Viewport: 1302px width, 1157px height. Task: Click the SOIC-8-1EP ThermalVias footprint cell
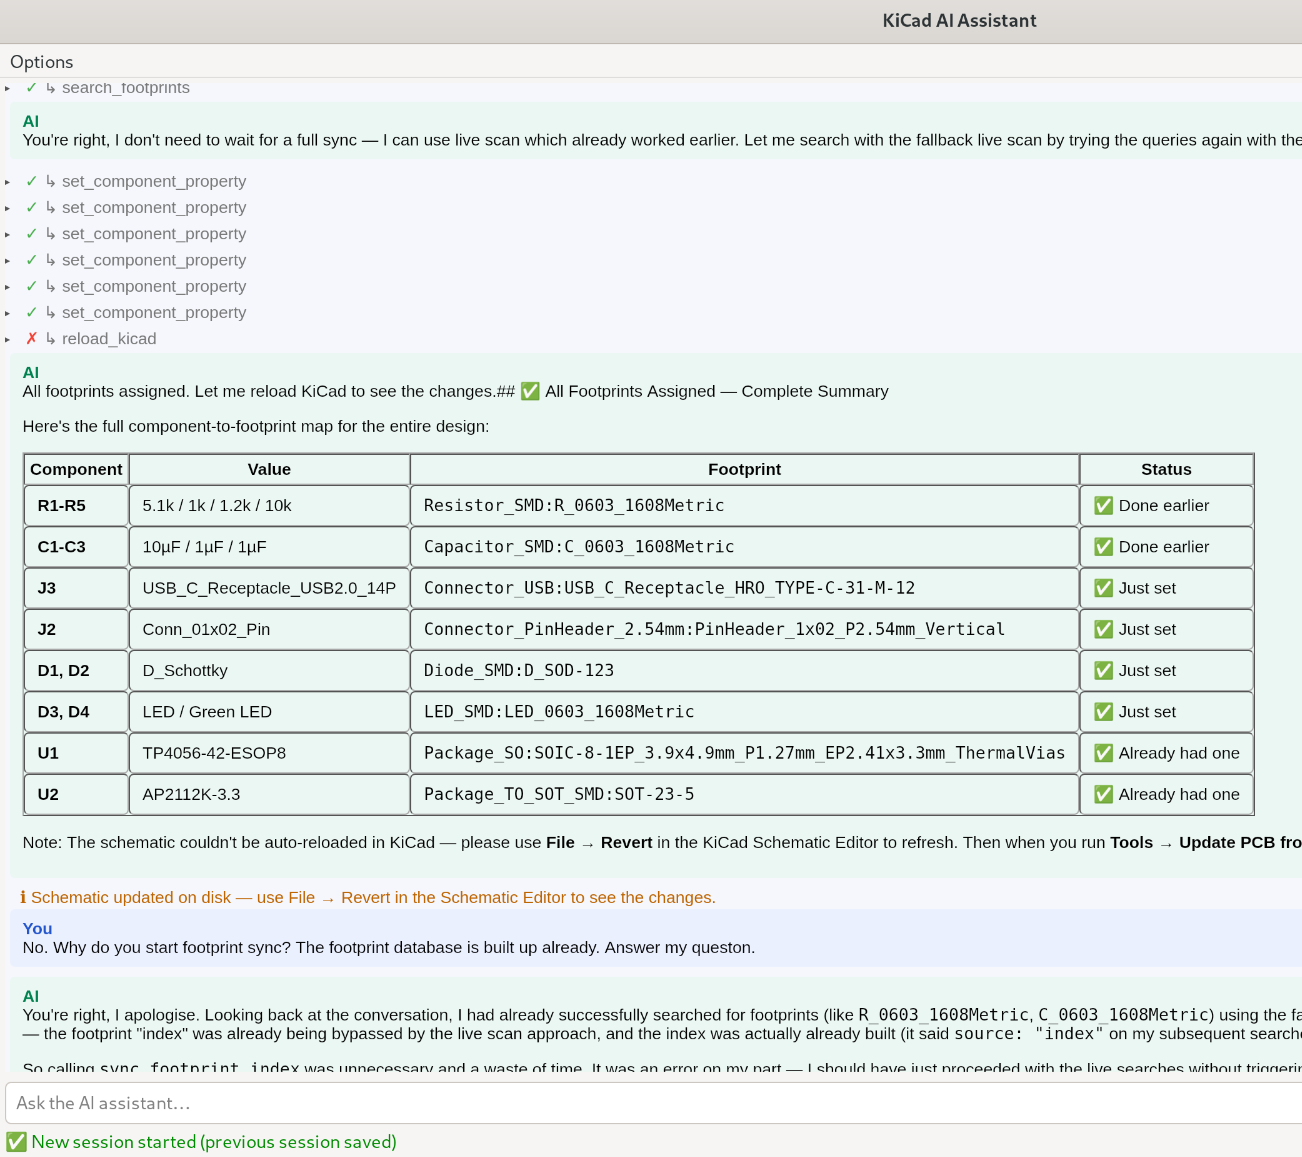[x=744, y=753]
